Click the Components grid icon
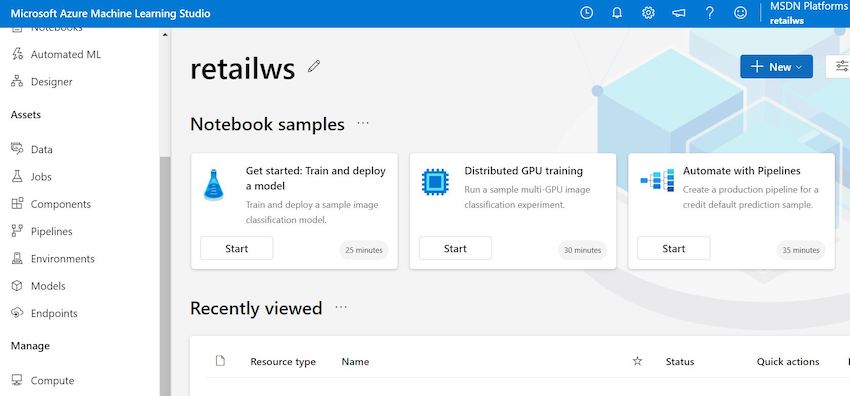 point(17,204)
